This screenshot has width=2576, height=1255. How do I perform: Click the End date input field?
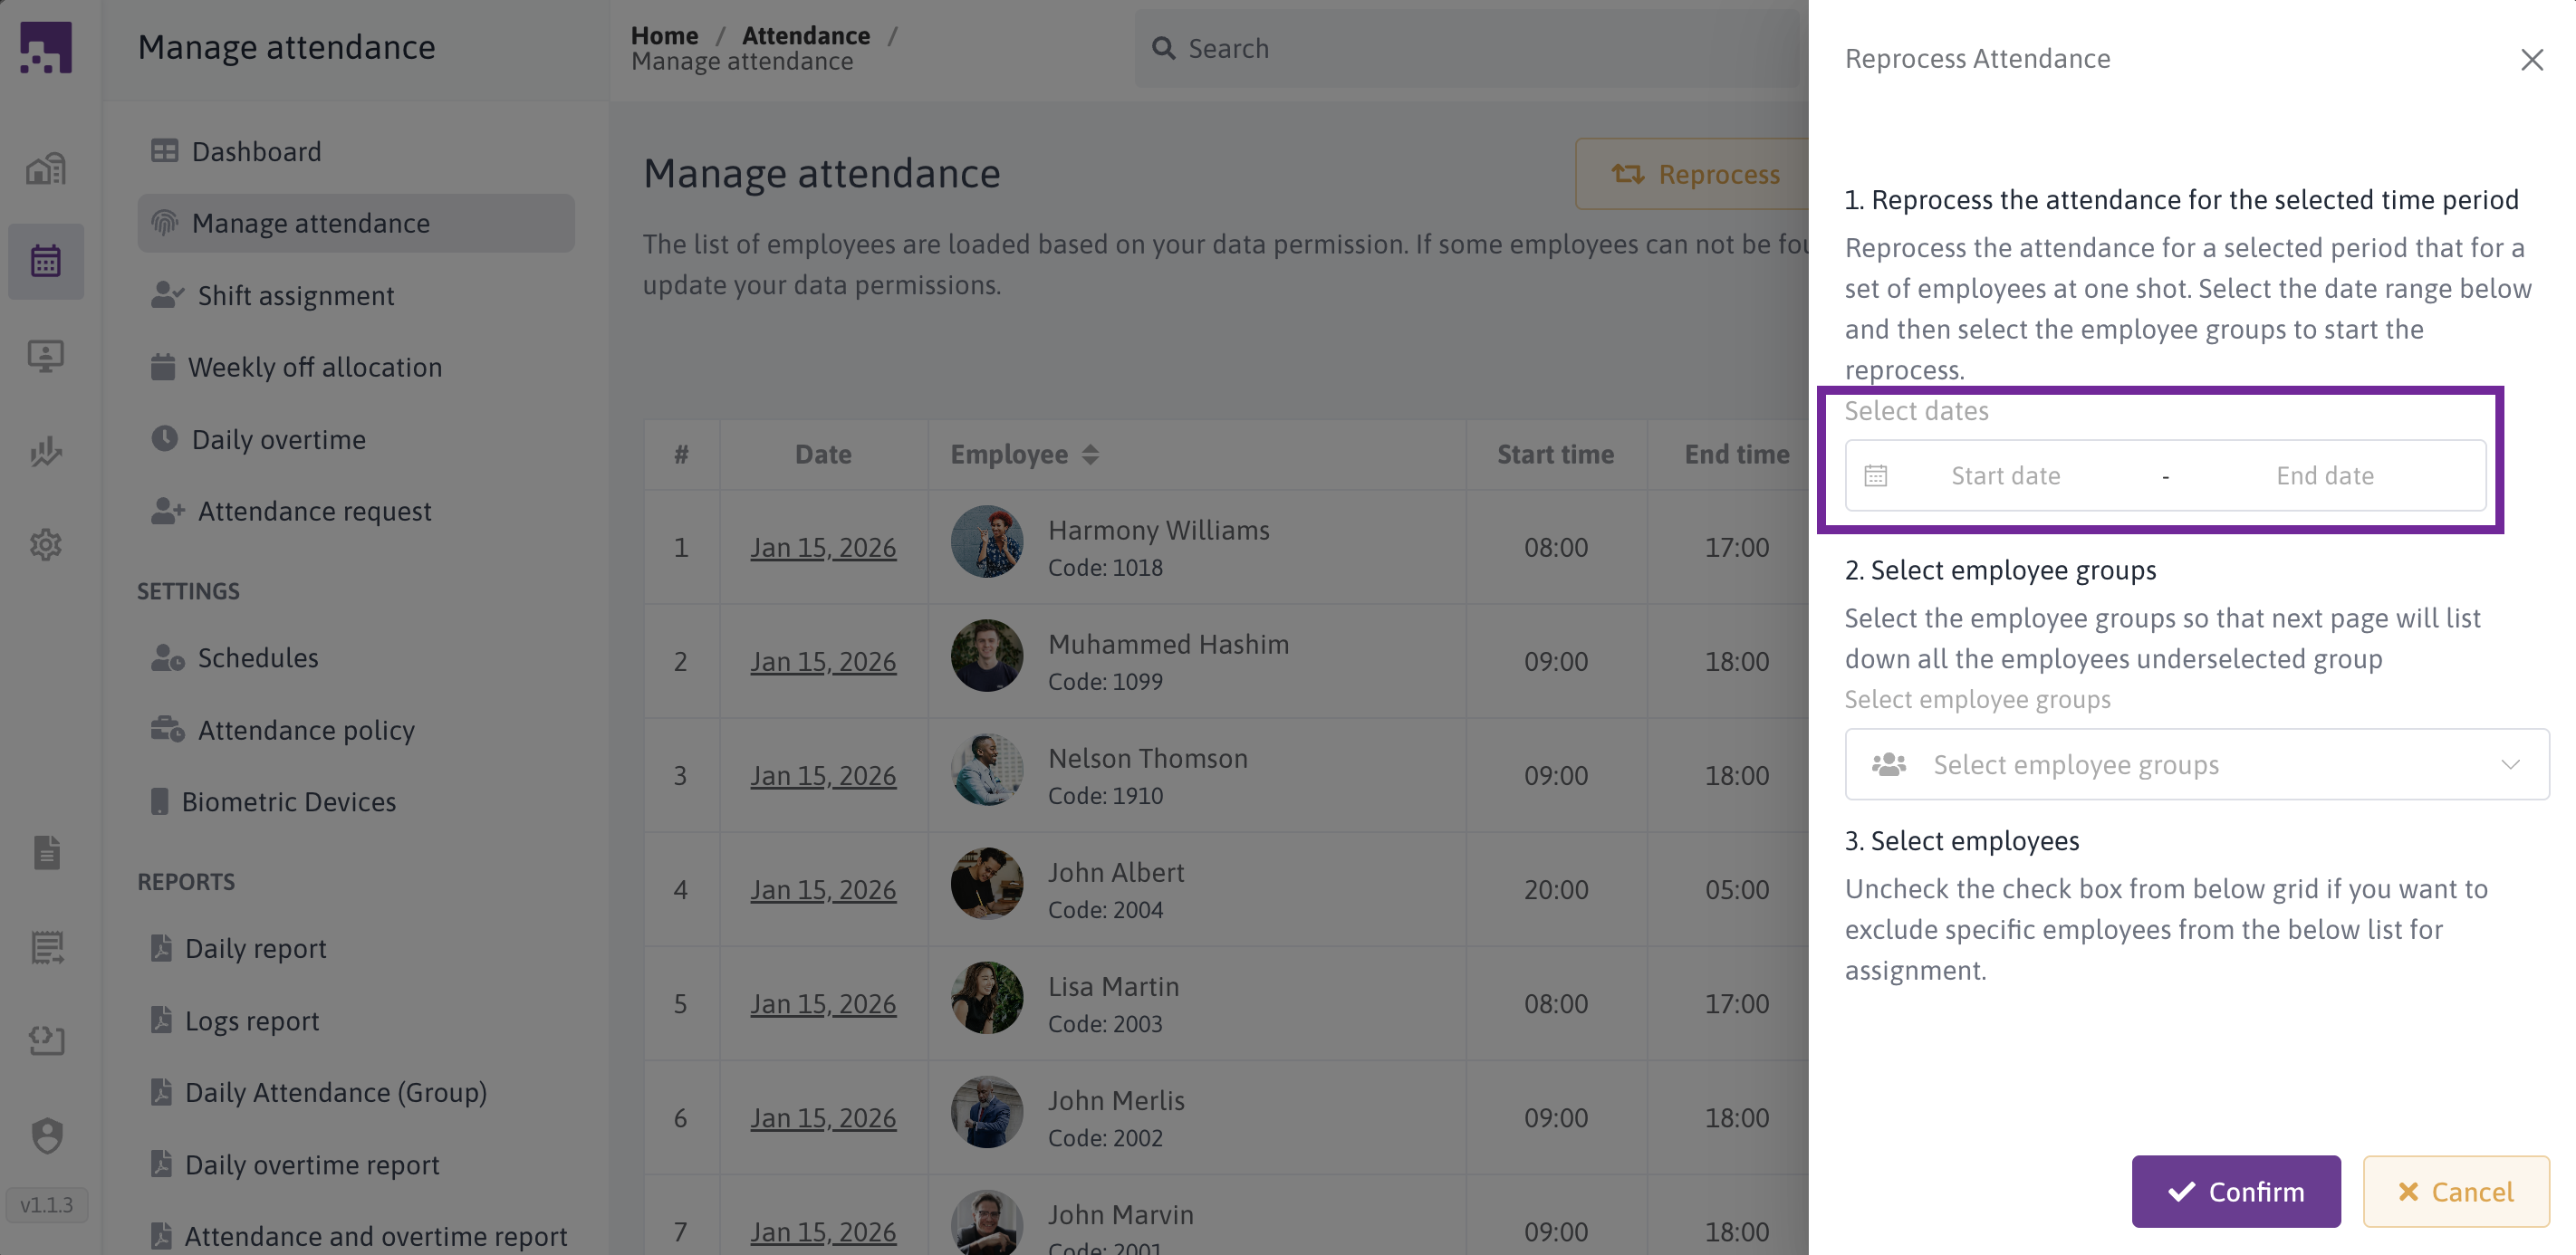2324,476
